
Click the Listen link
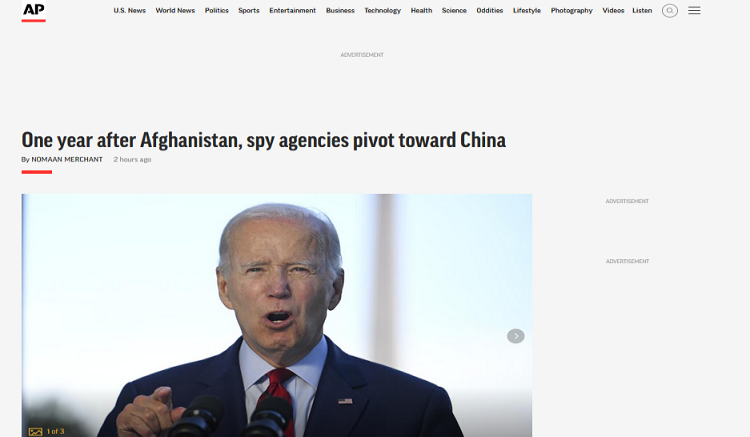pyautogui.click(x=642, y=11)
